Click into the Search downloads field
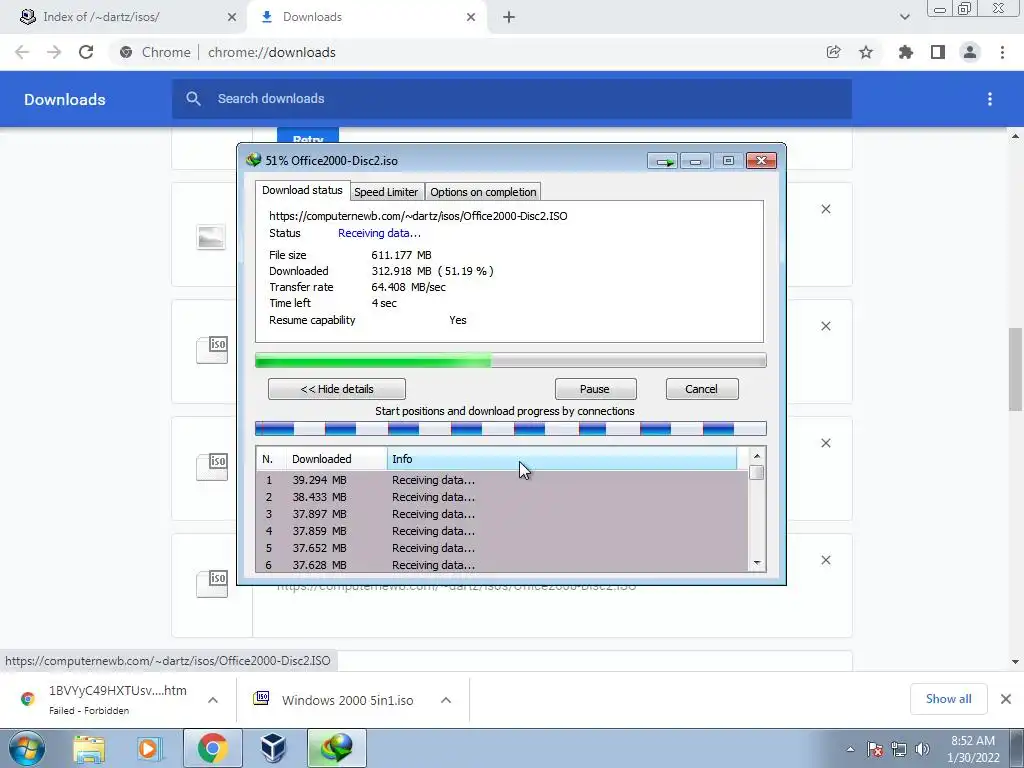The height and width of the screenshot is (768, 1024). tap(512, 99)
